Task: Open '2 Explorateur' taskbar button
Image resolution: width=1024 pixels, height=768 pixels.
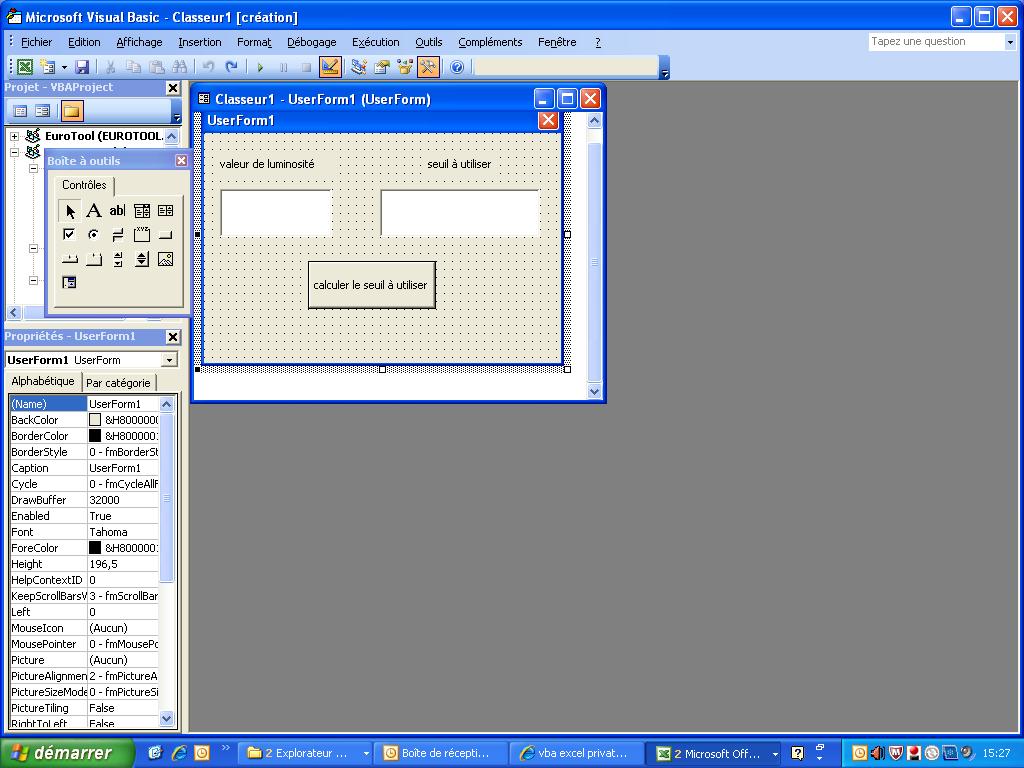Action: coord(306,753)
